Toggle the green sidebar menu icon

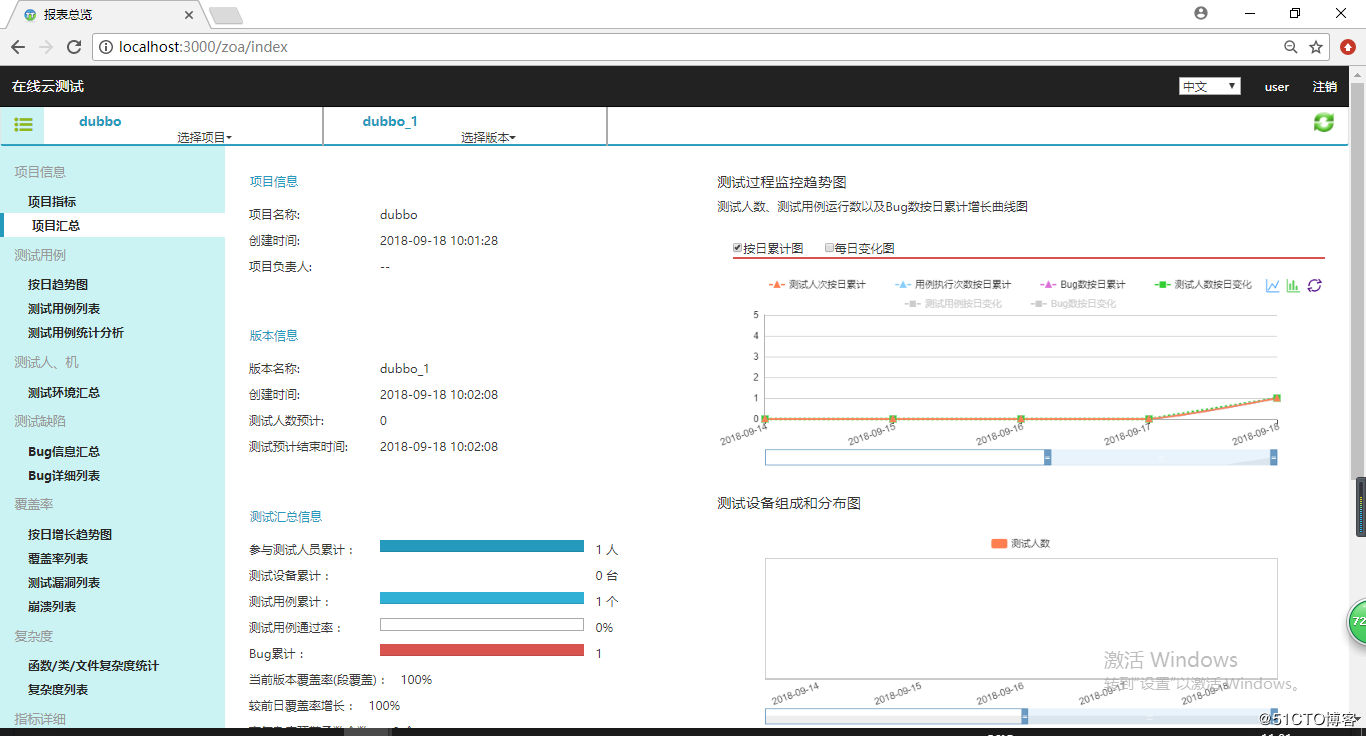coord(23,125)
